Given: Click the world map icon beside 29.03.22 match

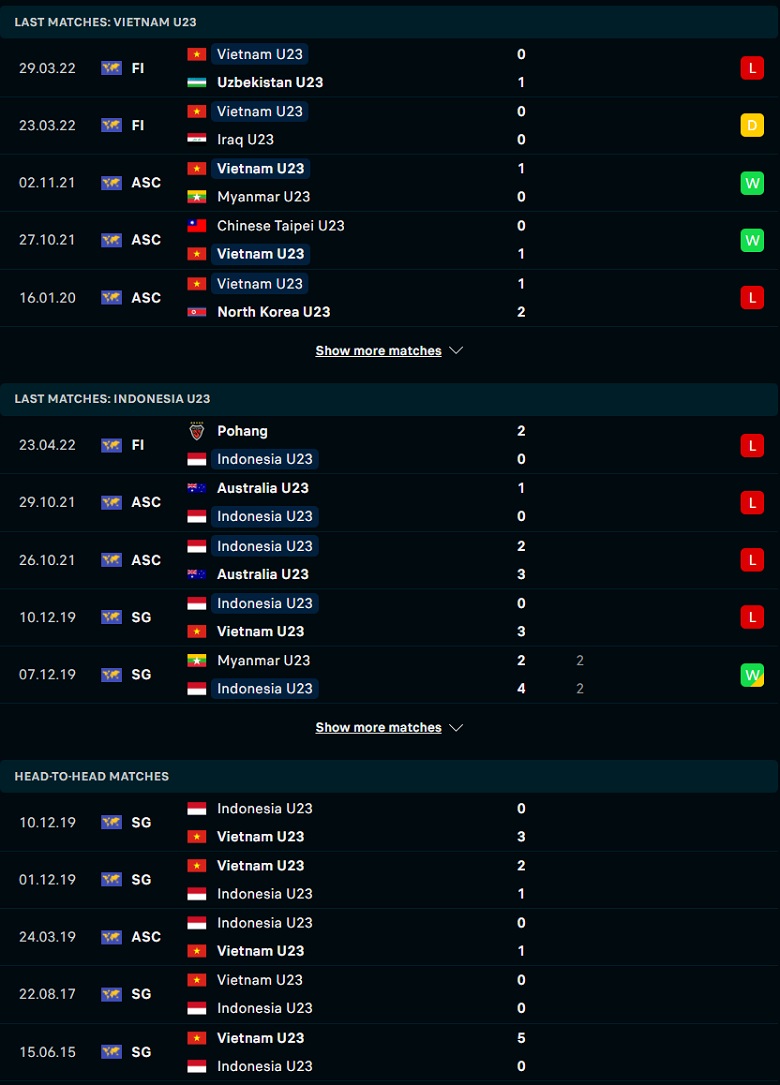Looking at the screenshot, I should [x=111, y=68].
